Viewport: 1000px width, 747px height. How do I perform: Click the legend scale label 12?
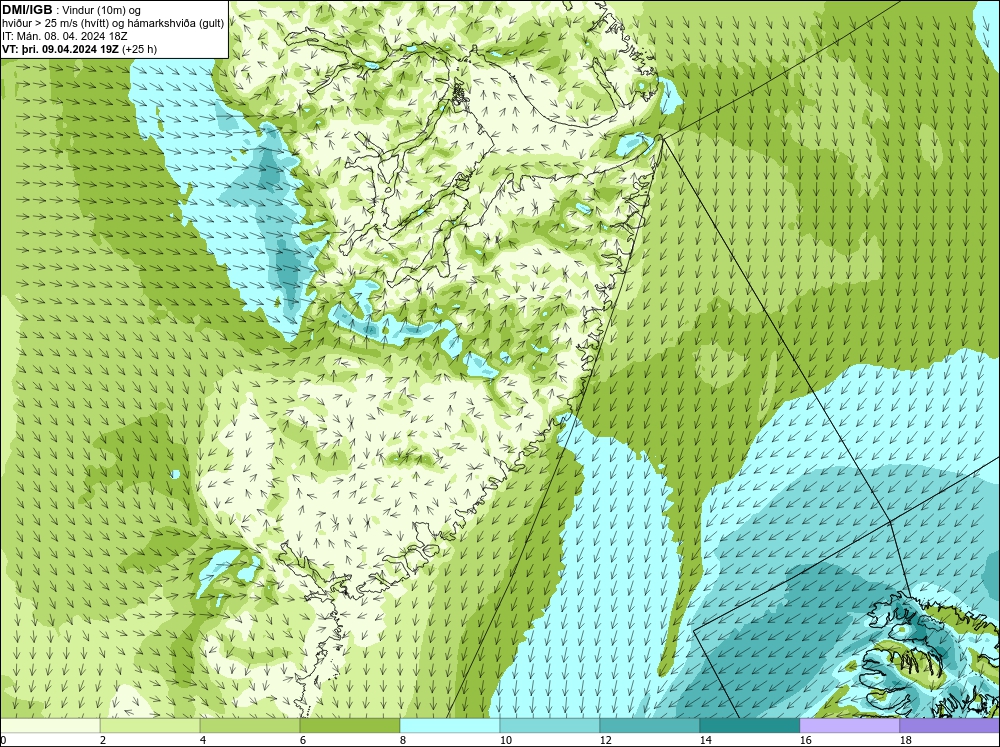605,740
